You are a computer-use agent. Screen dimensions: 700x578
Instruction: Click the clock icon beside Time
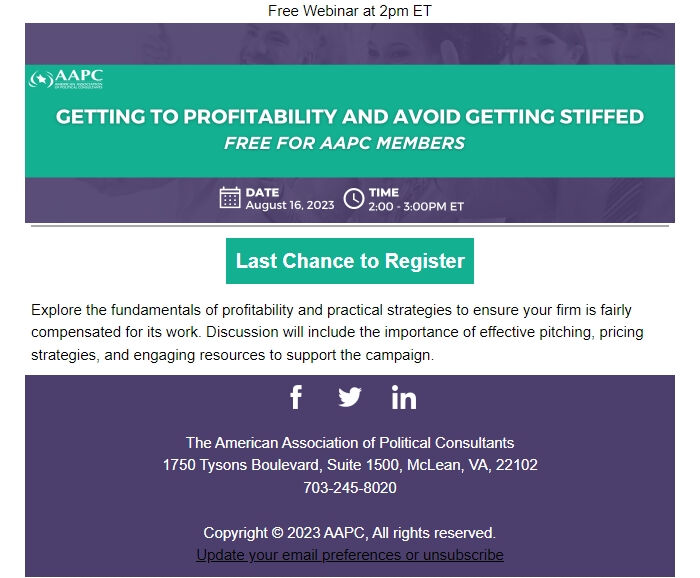click(x=354, y=198)
